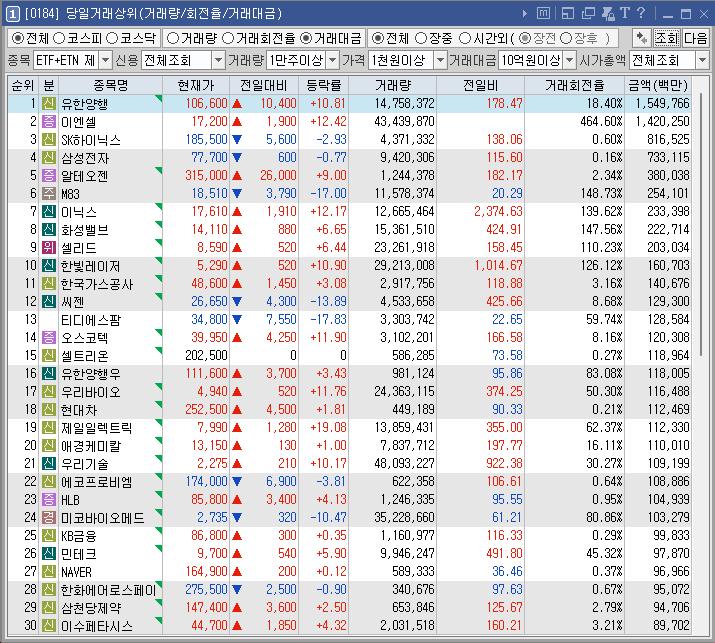
Task: Click the 전일비 column header
Action: coord(481,85)
